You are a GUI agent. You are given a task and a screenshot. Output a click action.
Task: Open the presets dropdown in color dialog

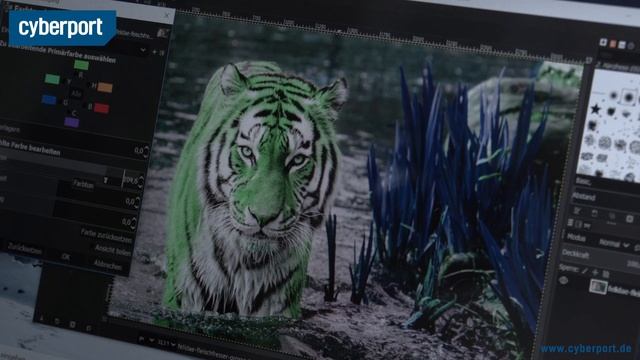(142, 50)
